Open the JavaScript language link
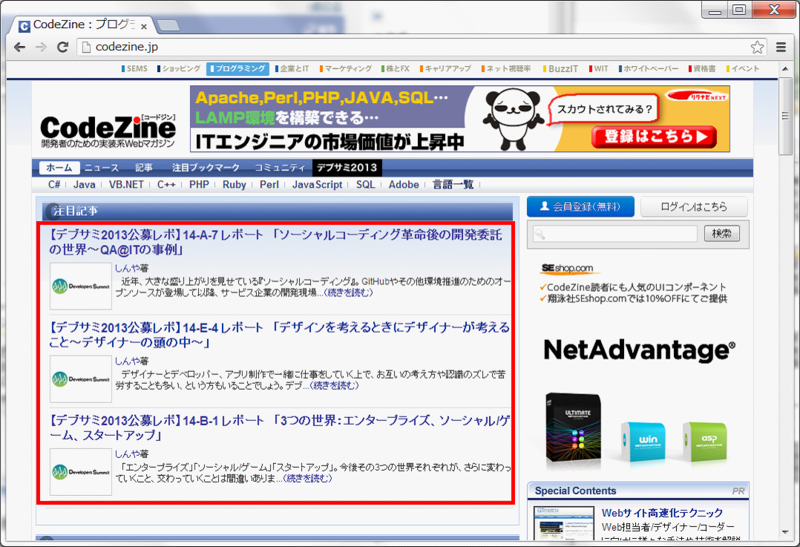The image size is (800, 547). (317, 185)
